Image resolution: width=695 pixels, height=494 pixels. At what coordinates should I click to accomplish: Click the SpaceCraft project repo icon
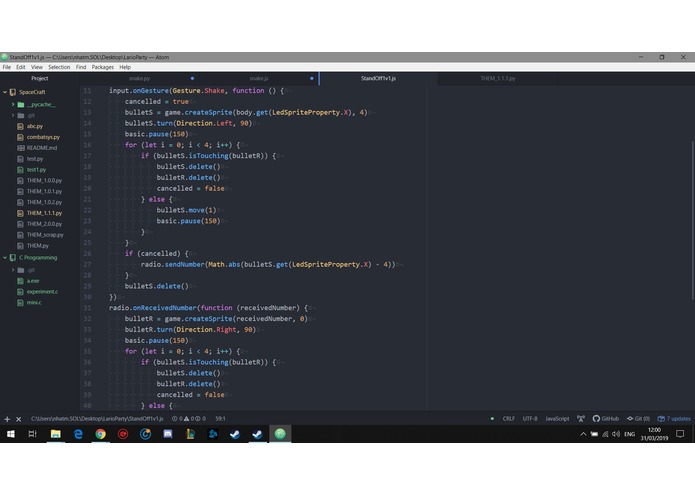[x=13, y=92]
